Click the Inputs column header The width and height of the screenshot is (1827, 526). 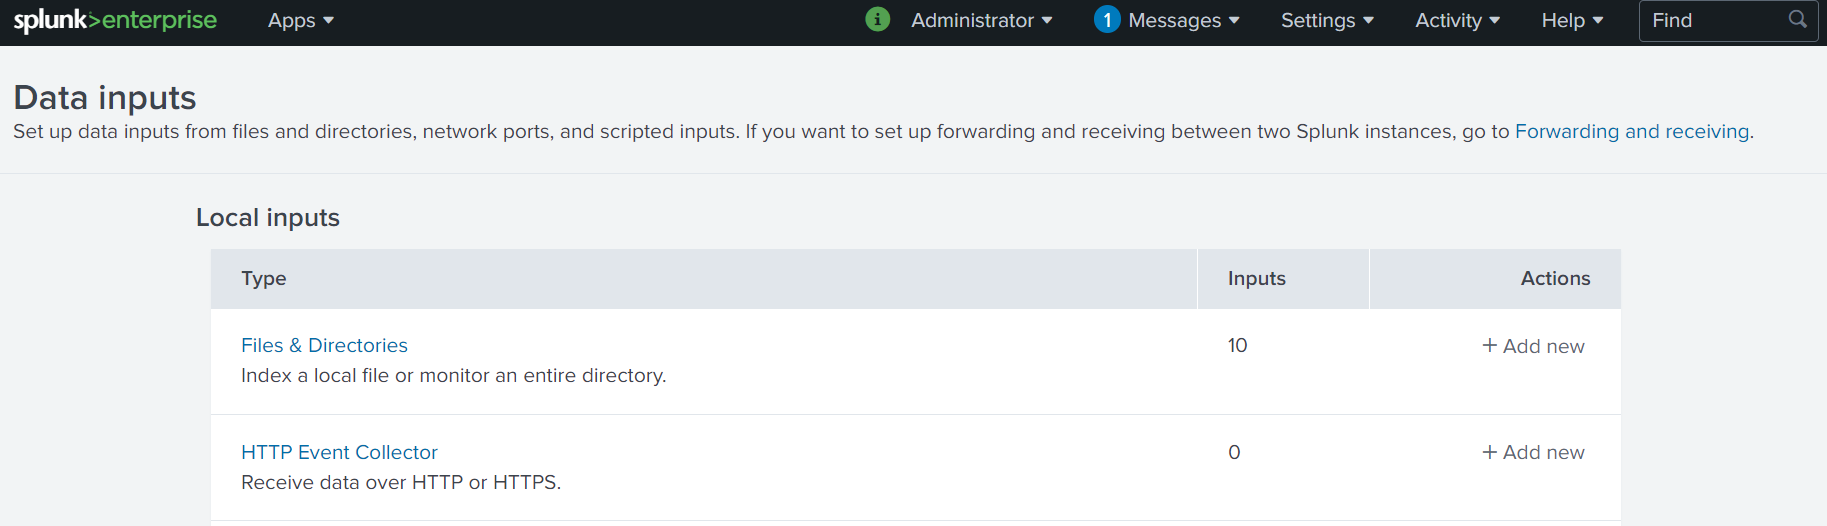(1256, 278)
